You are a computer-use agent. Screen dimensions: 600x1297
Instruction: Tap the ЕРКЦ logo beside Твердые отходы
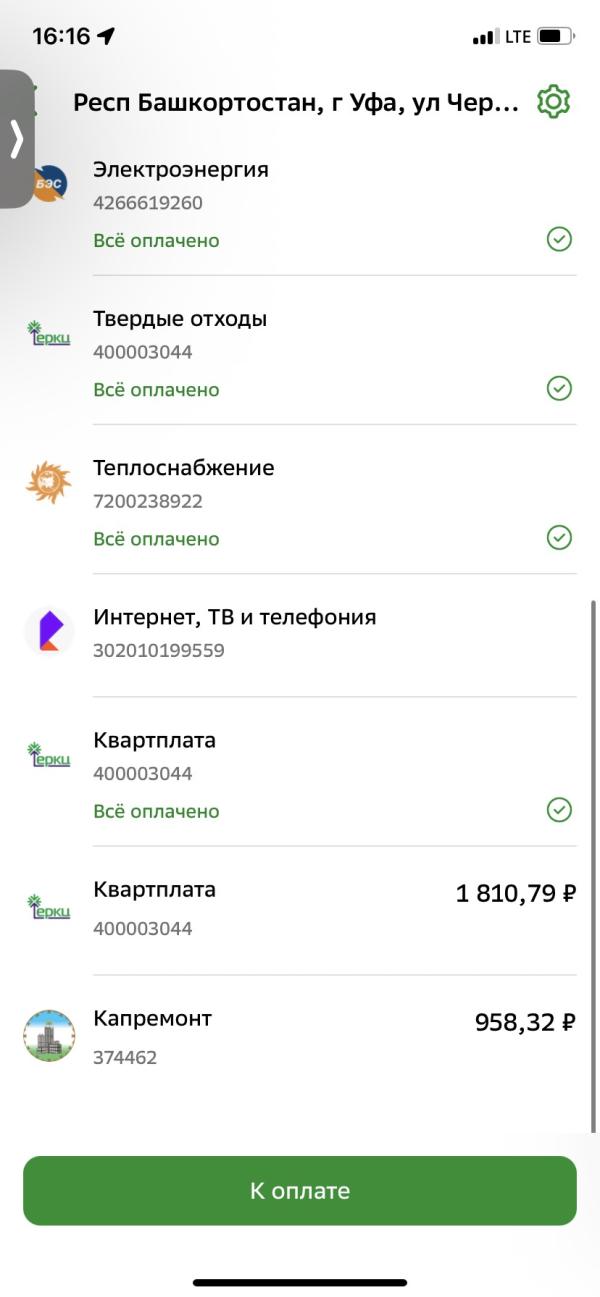[x=49, y=334]
